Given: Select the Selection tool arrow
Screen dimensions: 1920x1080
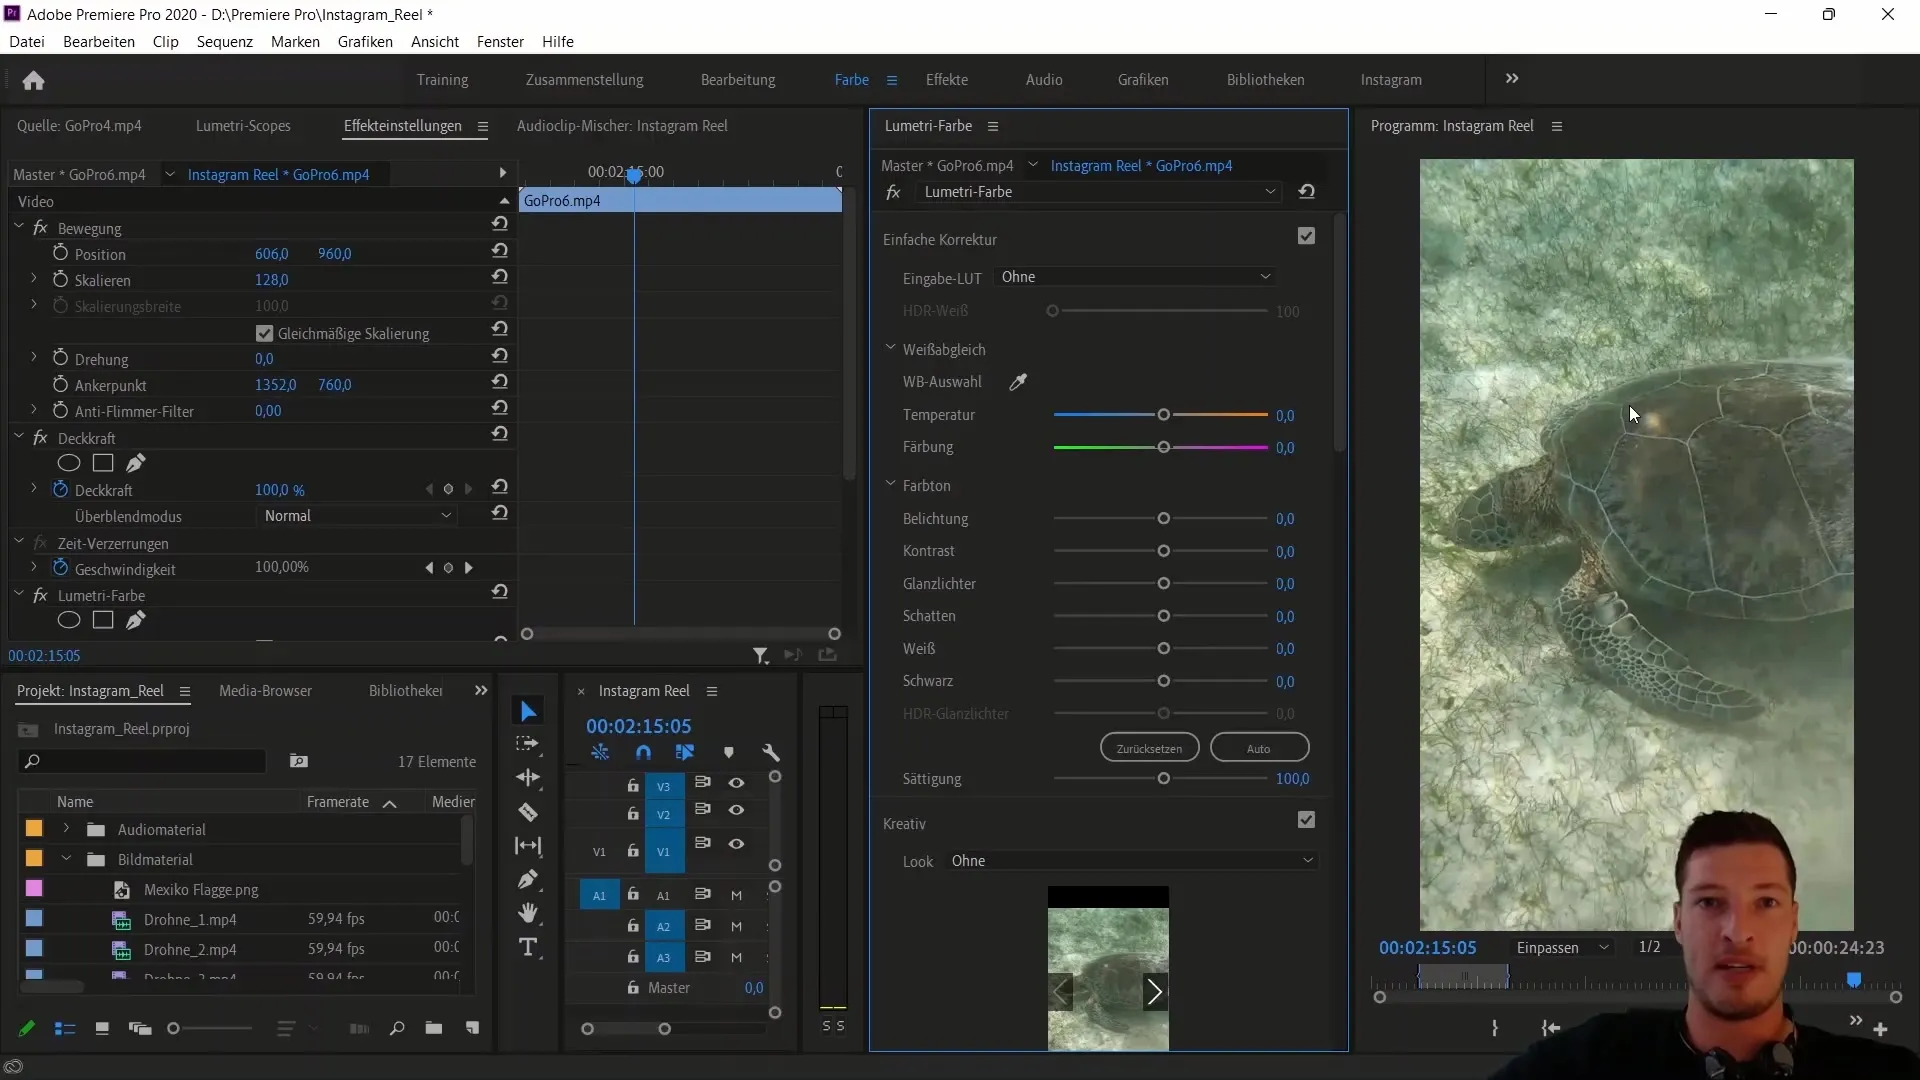Looking at the screenshot, I should point(528,711).
